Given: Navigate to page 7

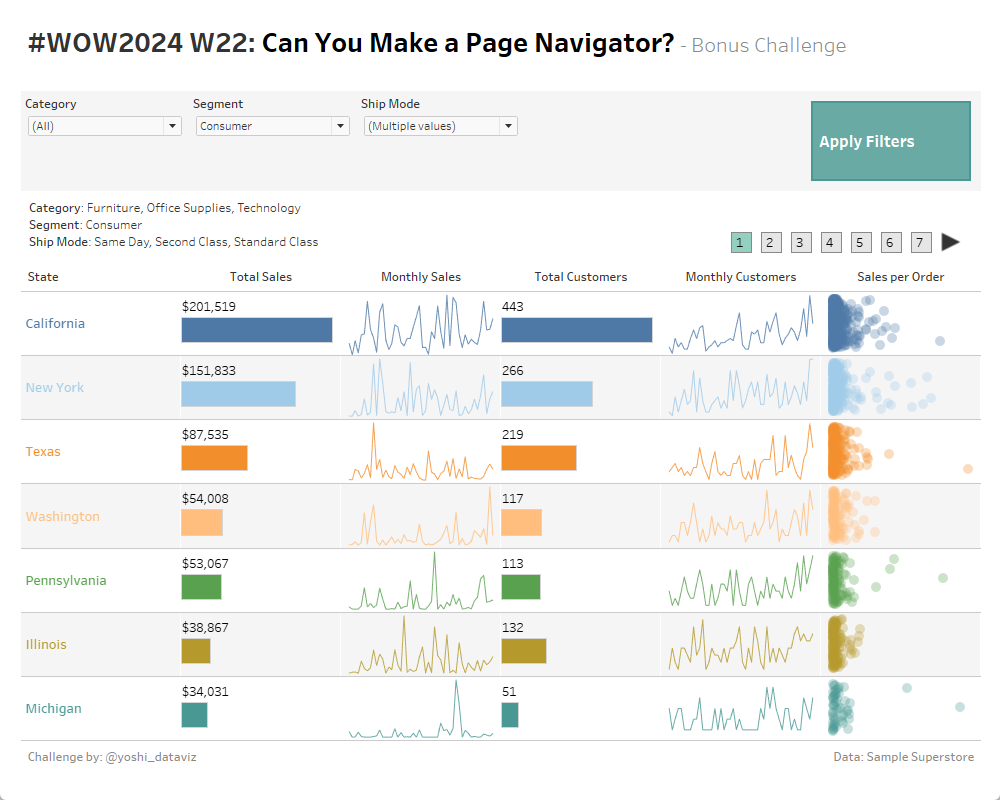Looking at the screenshot, I should (x=921, y=242).
